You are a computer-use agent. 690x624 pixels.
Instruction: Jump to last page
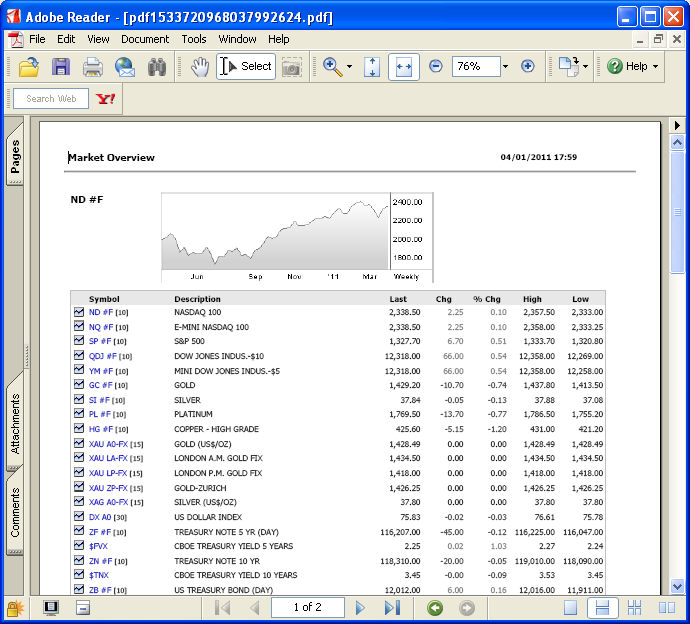[392, 608]
